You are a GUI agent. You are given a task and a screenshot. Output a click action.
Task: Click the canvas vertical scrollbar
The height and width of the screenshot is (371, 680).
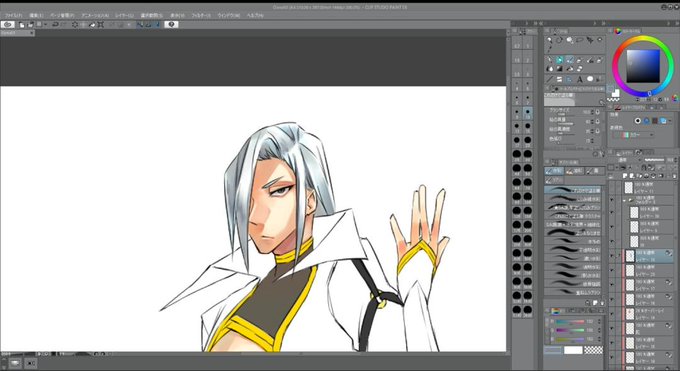509,191
